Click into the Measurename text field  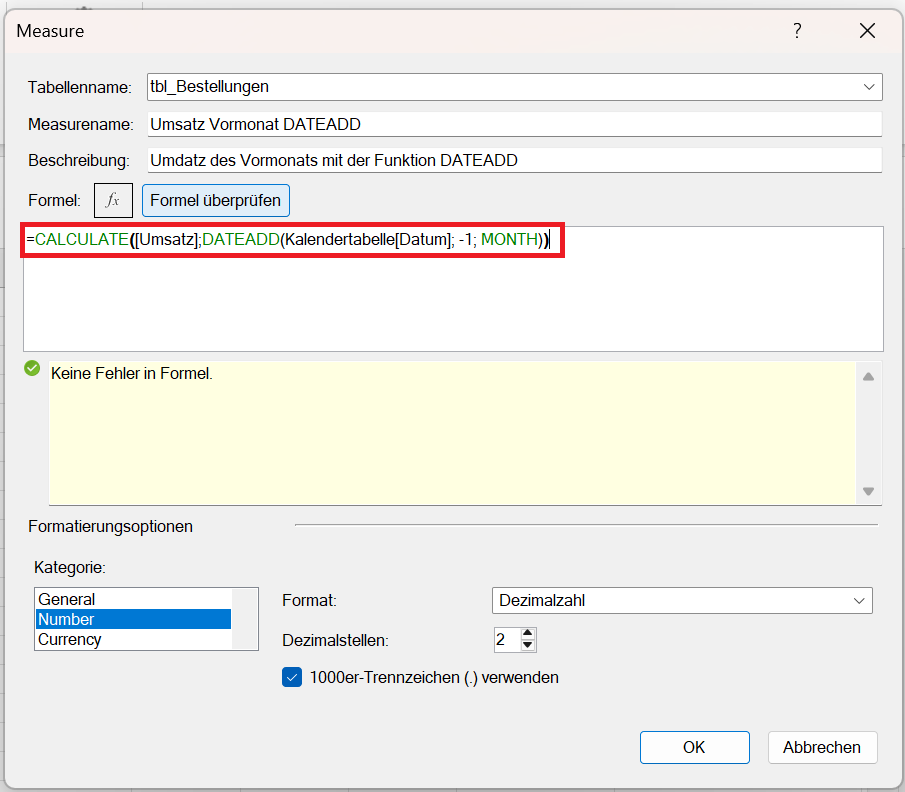(x=514, y=124)
